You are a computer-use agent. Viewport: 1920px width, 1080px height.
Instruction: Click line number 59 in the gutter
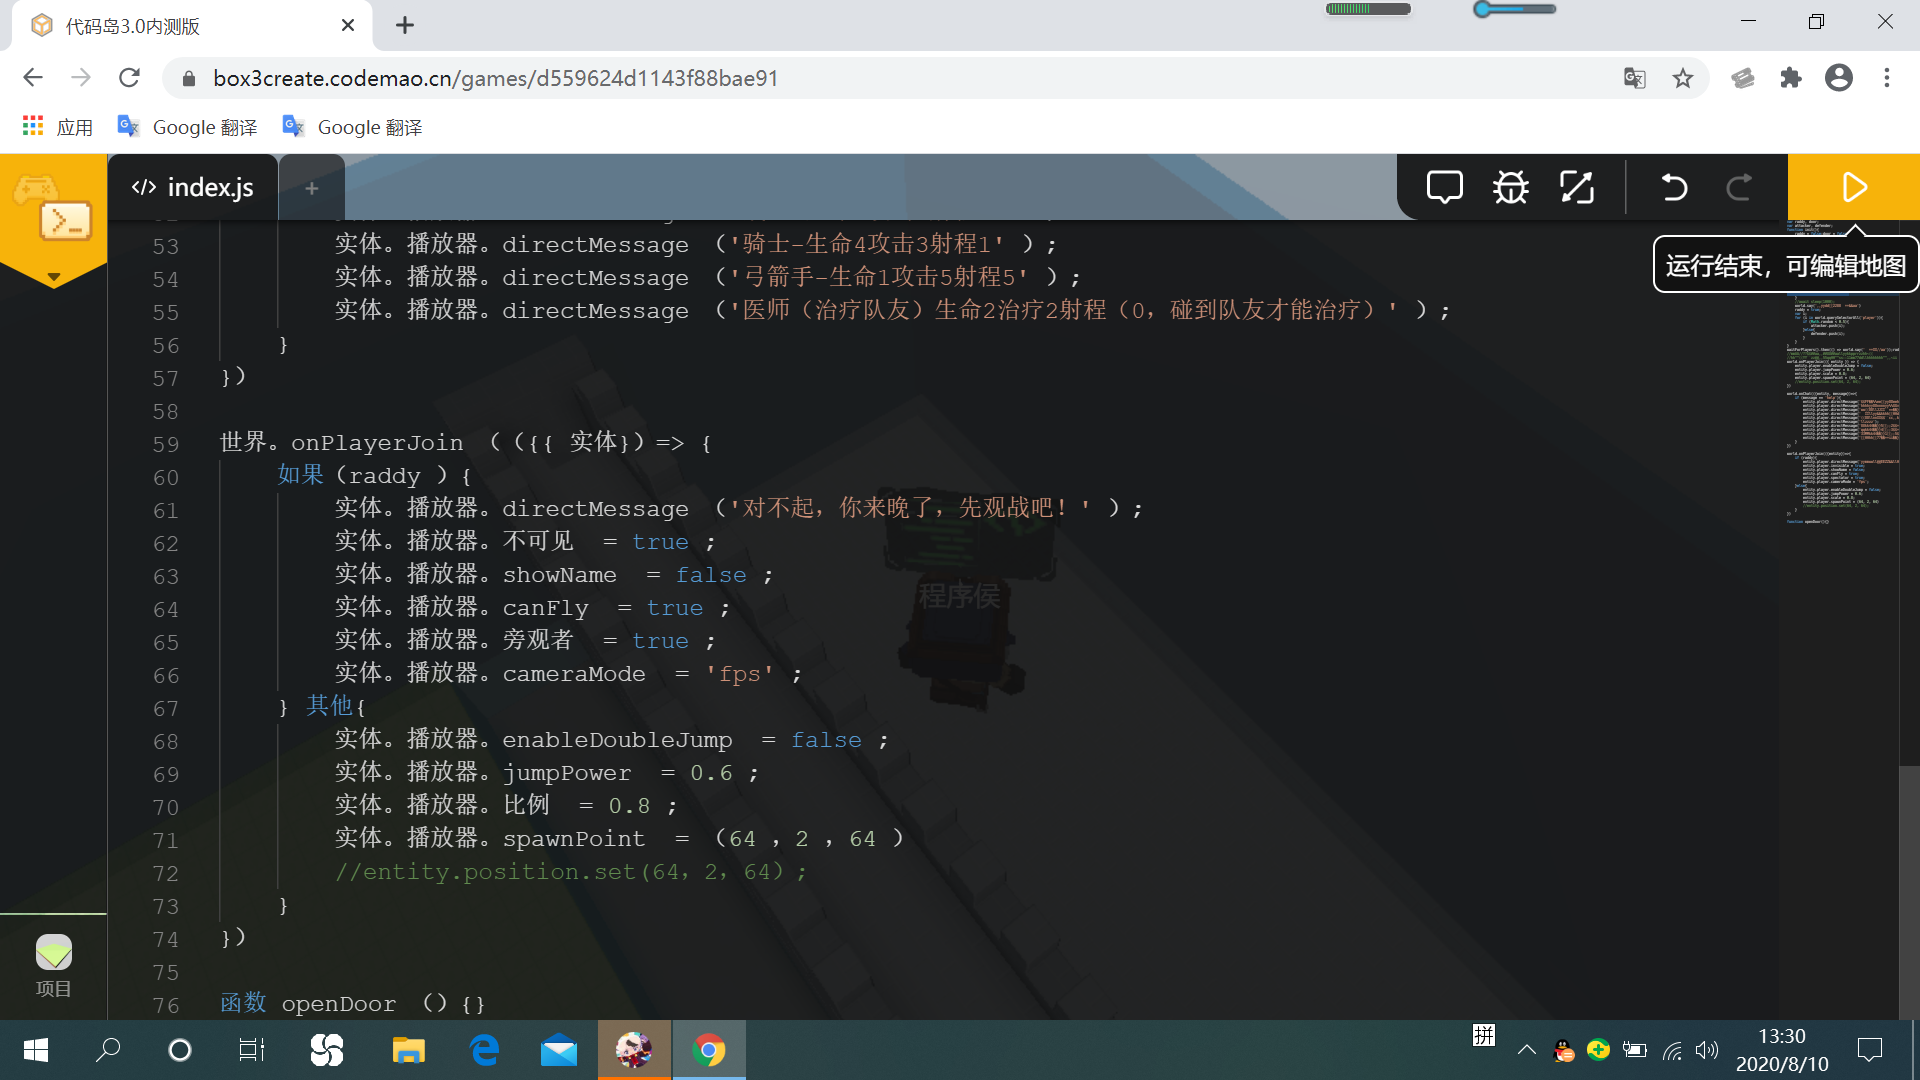166,444
